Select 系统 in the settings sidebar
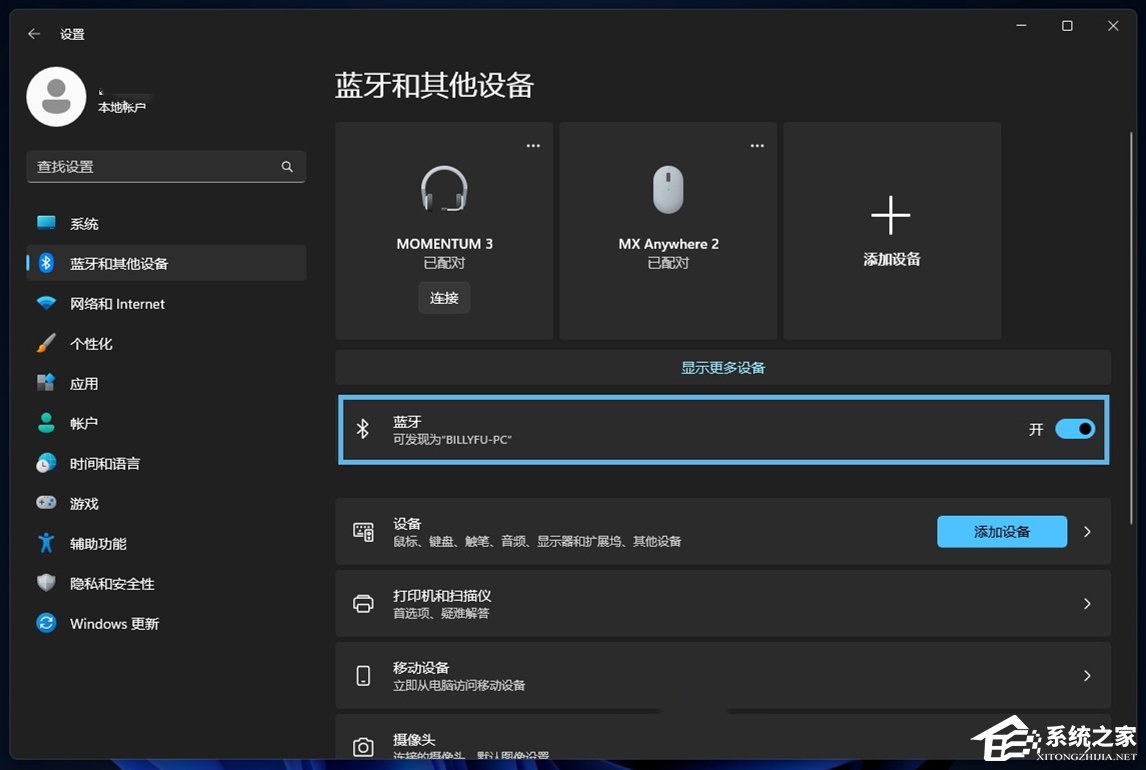Image resolution: width=1146 pixels, height=770 pixels. pos(85,223)
